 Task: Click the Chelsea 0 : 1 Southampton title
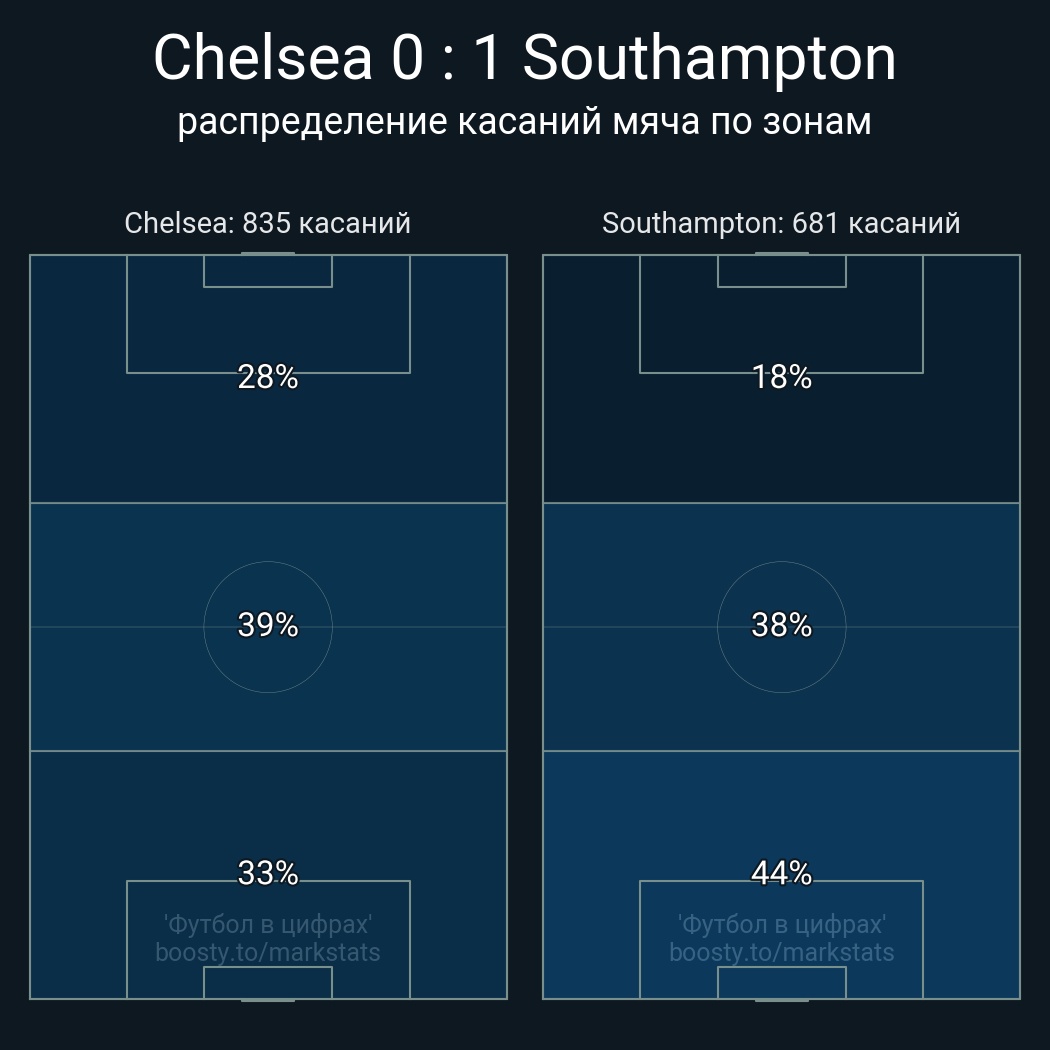(x=524, y=58)
